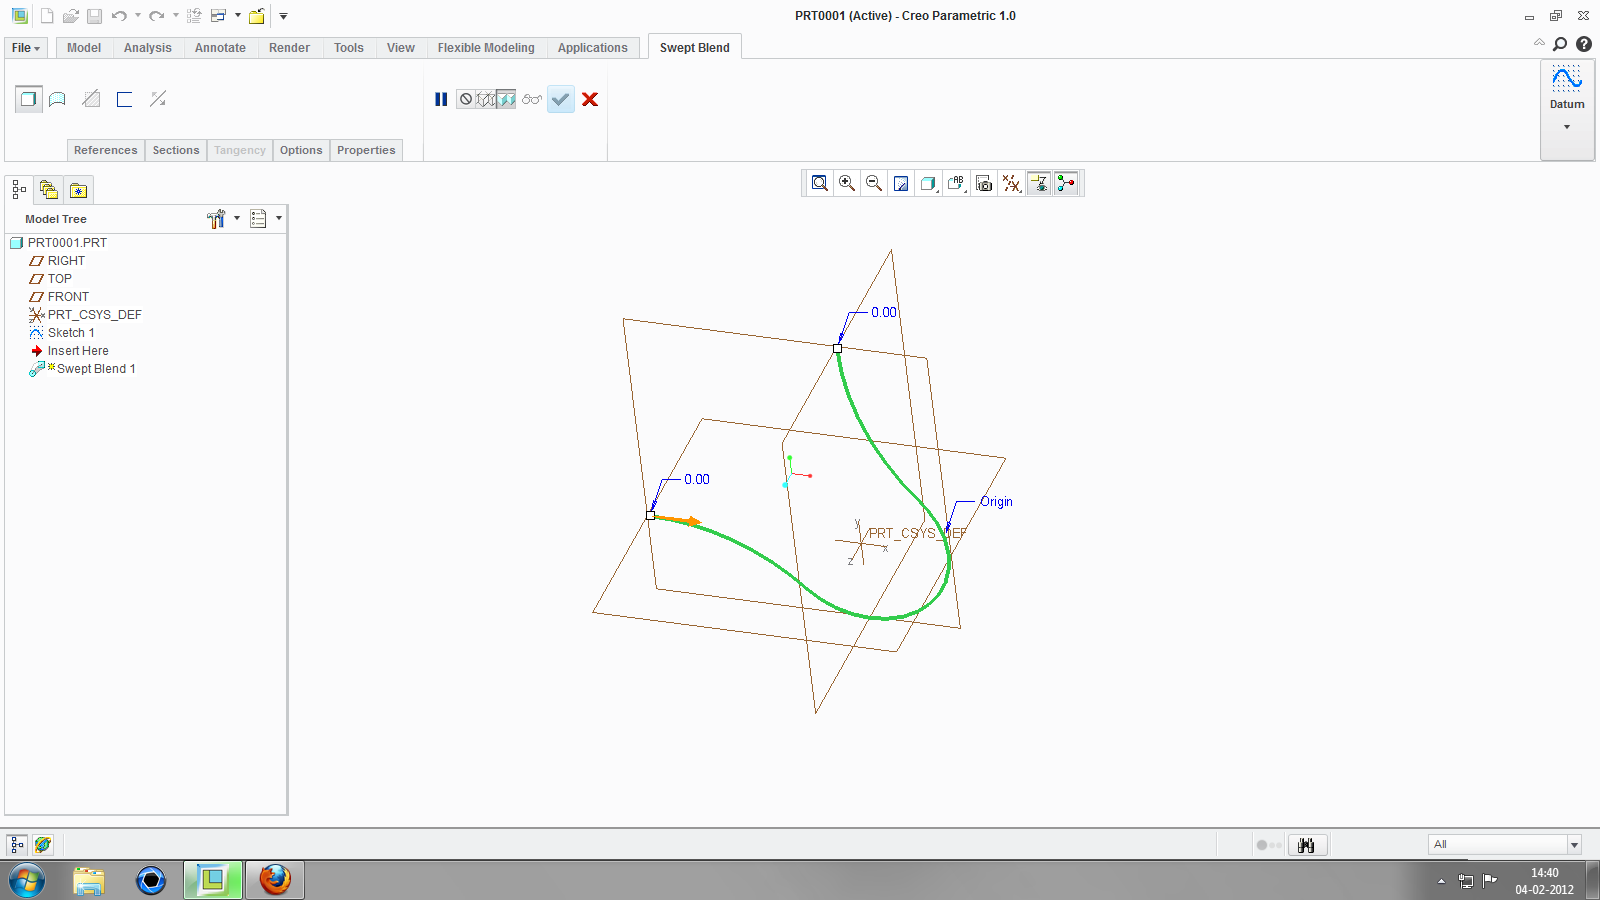The width and height of the screenshot is (1600, 900).
Task: Select Sketch 1 in the model tree
Action: pos(71,333)
